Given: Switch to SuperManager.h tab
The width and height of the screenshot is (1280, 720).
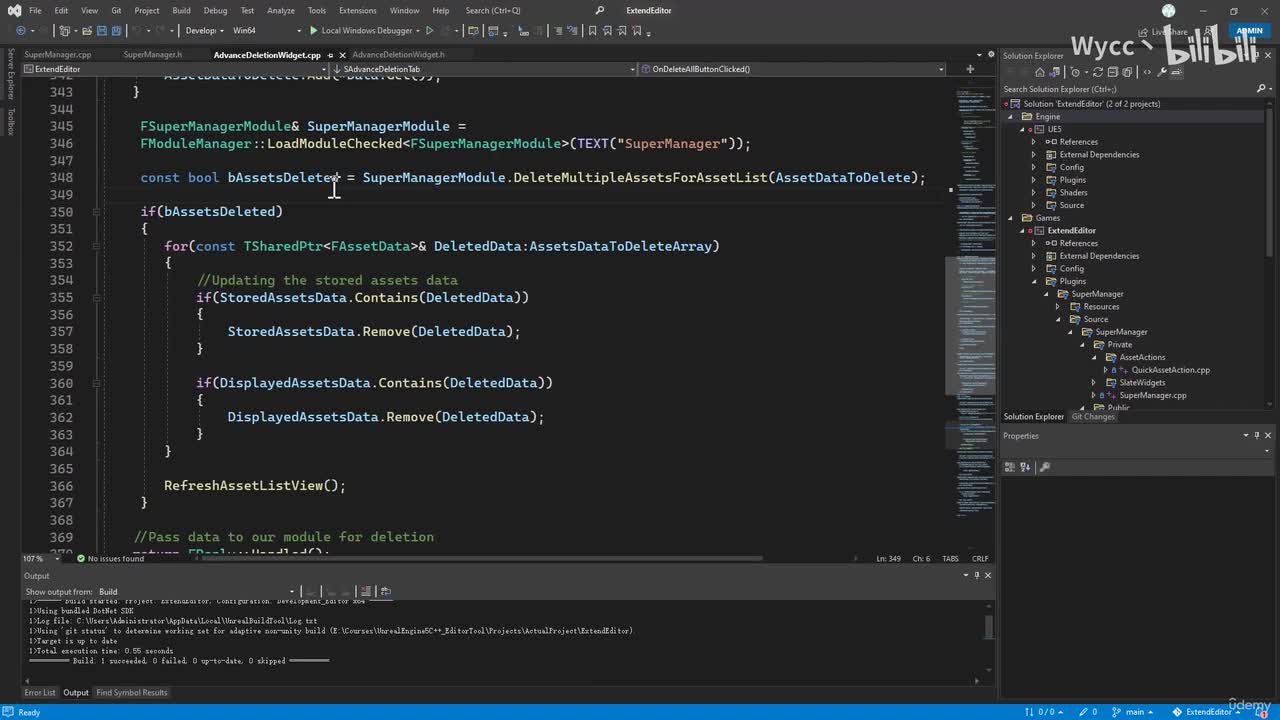Looking at the screenshot, I should pos(153,55).
